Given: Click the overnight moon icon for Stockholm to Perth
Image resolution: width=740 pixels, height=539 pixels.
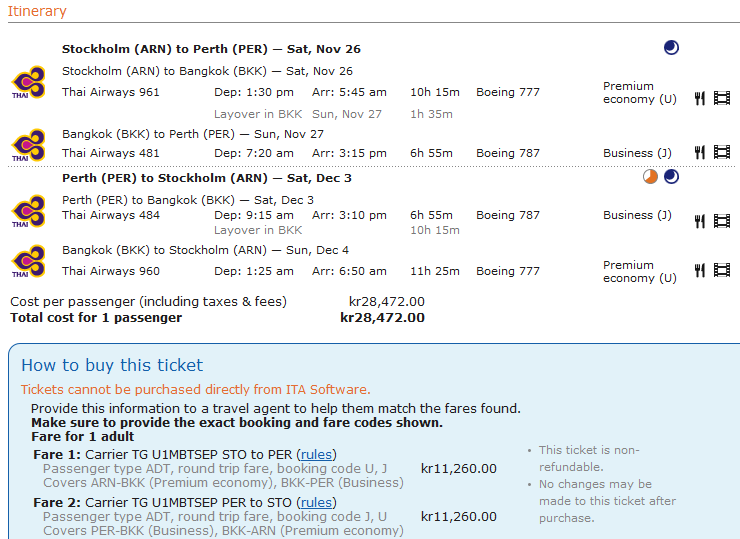Looking at the screenshot, I should click(x=671, y=47).
